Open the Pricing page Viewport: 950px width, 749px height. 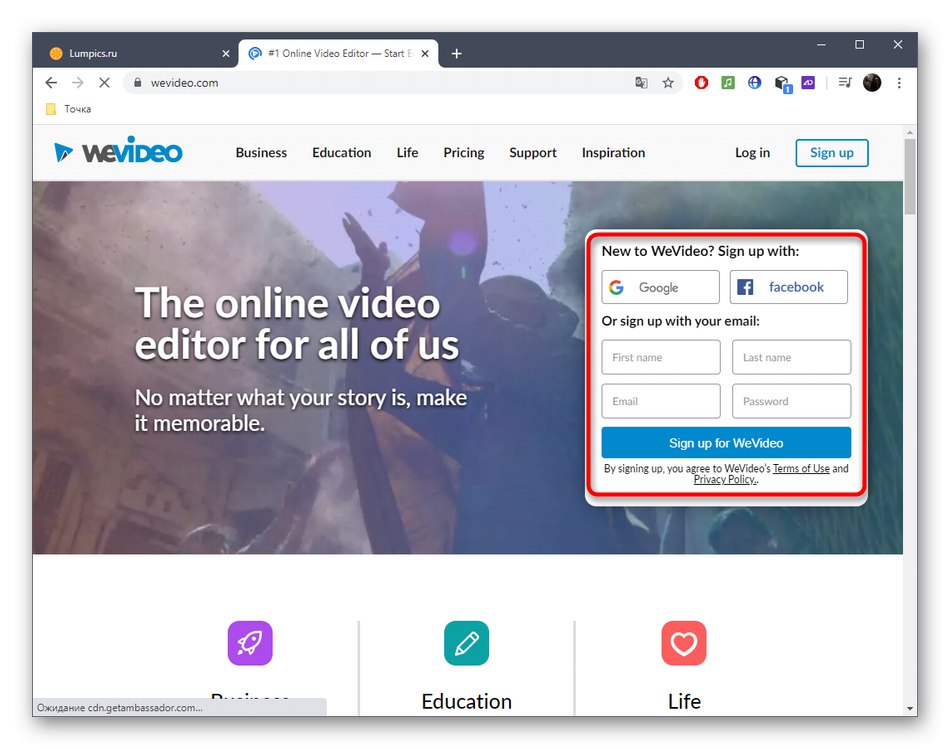coord(463,153)
